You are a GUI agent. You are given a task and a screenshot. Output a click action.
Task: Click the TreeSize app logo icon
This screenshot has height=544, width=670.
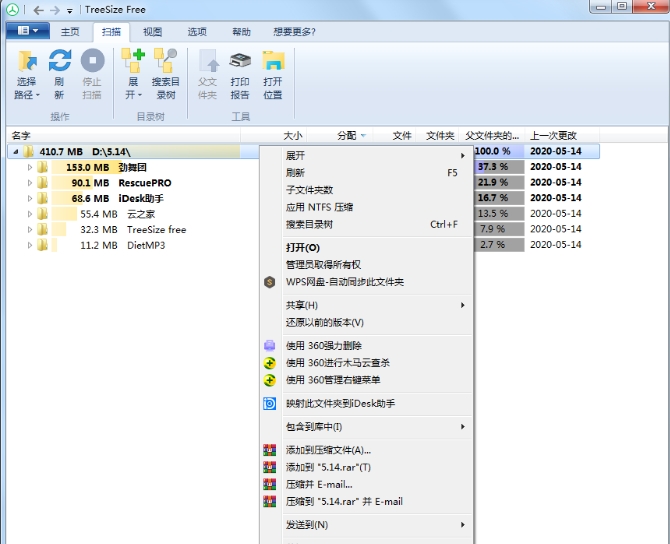[x=12, y=9]
